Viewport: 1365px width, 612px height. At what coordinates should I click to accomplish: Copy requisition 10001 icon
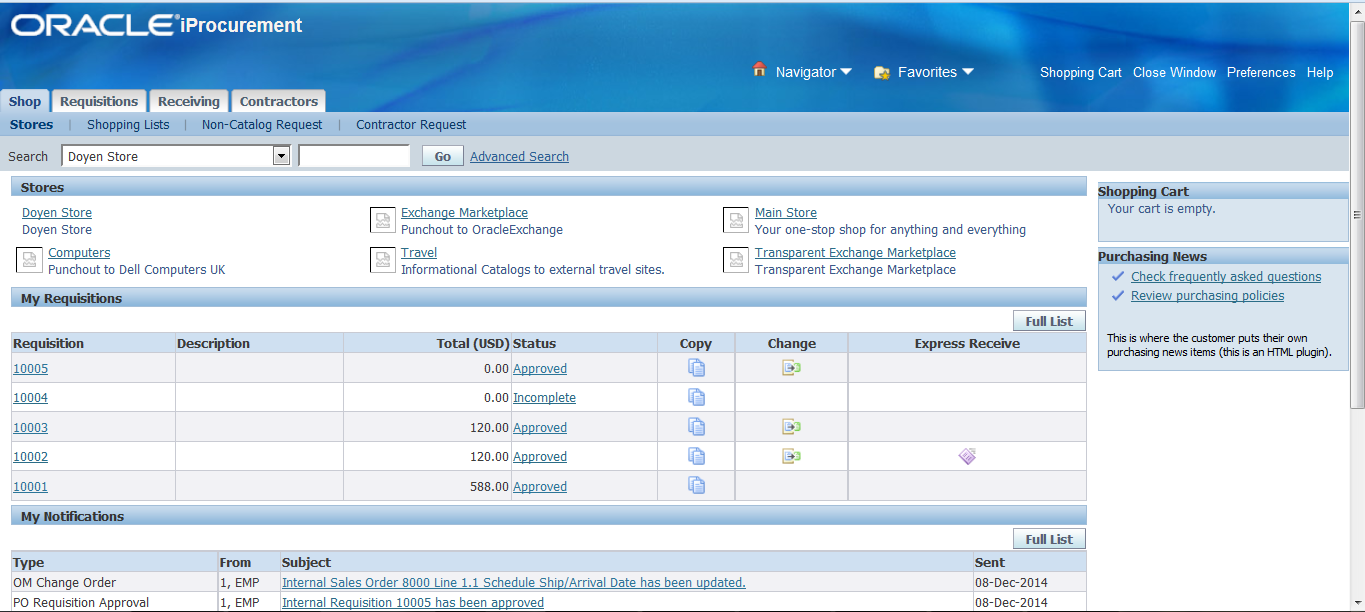(696, 486)
